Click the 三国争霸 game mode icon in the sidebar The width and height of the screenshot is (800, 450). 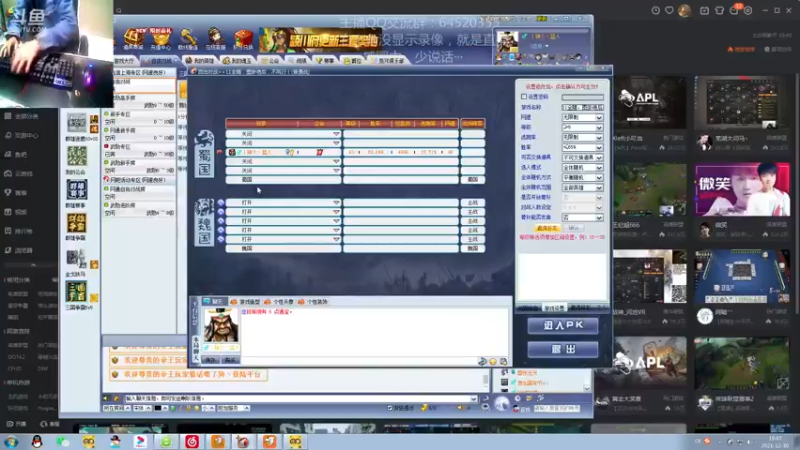tap(77, 292)
